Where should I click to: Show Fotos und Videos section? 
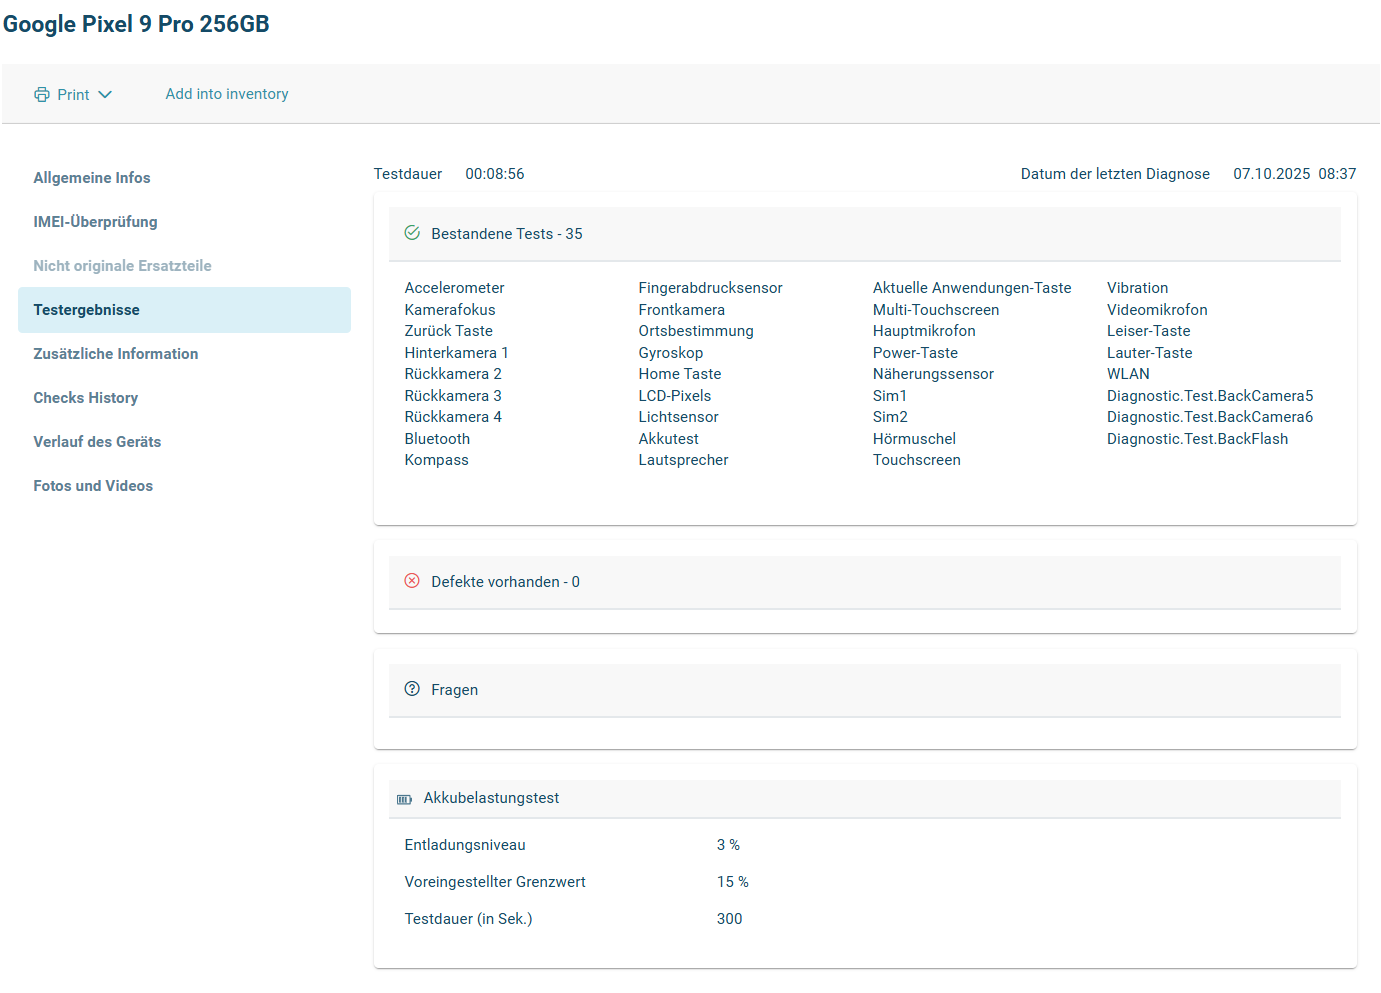tap(93, 486)
